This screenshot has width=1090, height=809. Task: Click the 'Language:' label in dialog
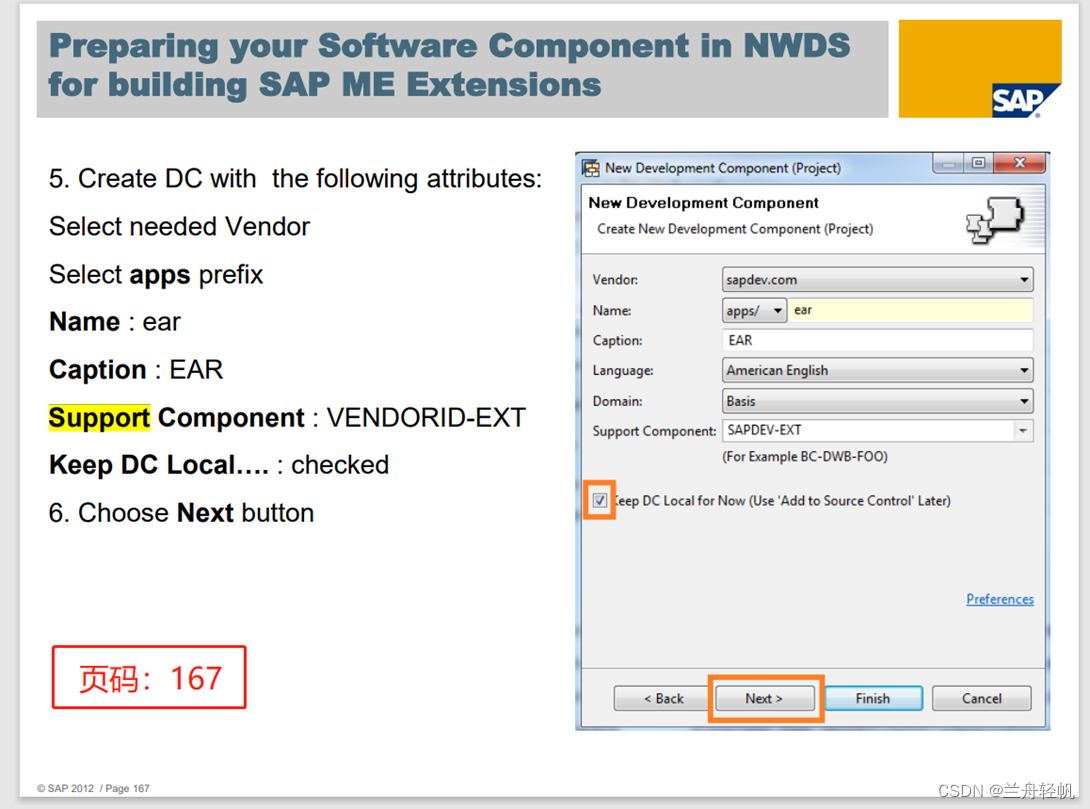(623, 370)
